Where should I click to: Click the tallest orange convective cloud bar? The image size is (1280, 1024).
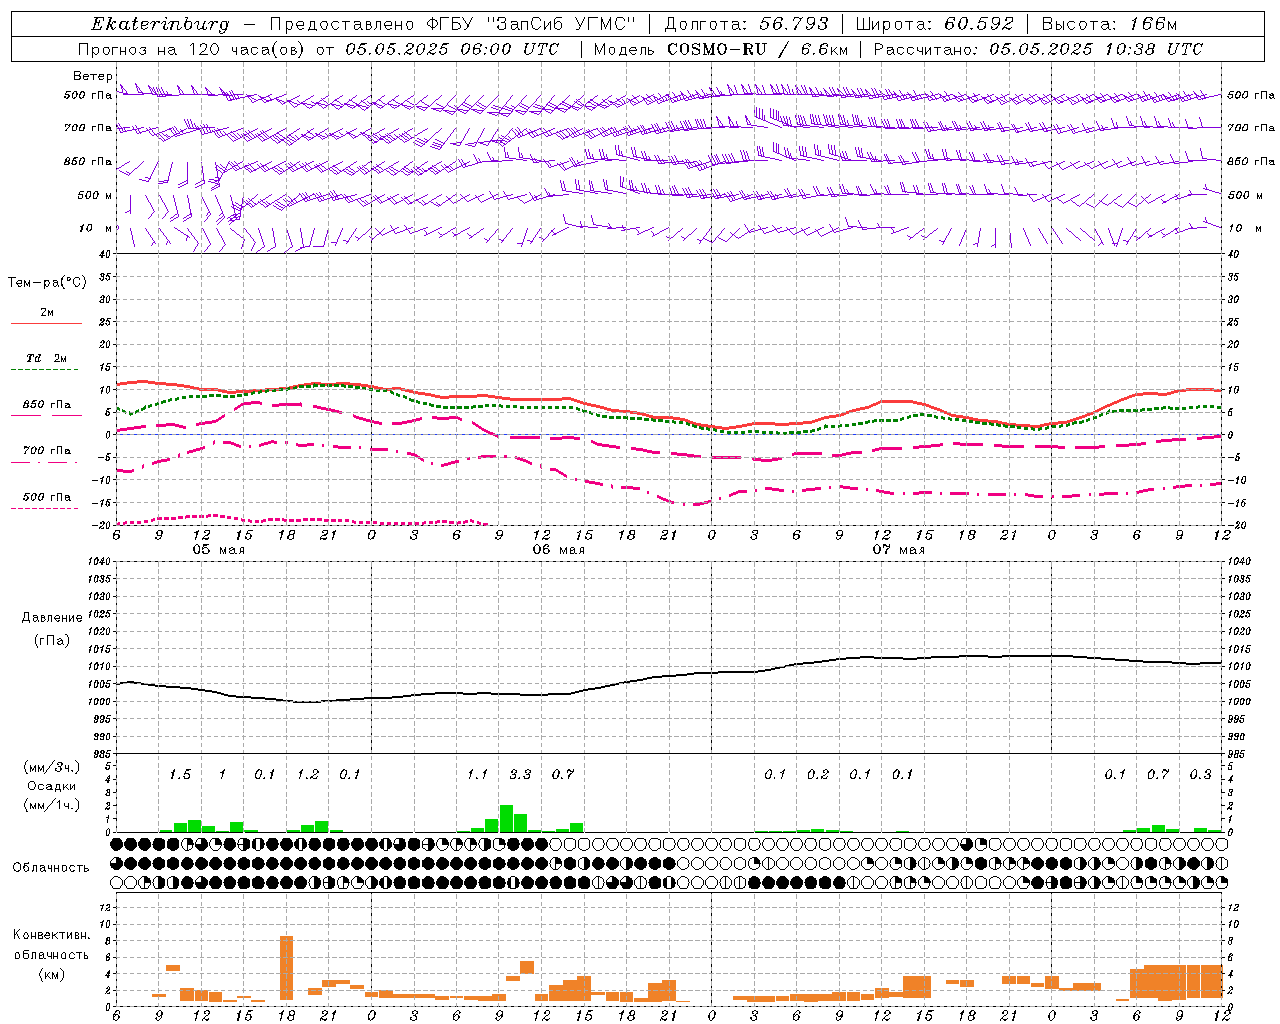click(x=286, y=968)
